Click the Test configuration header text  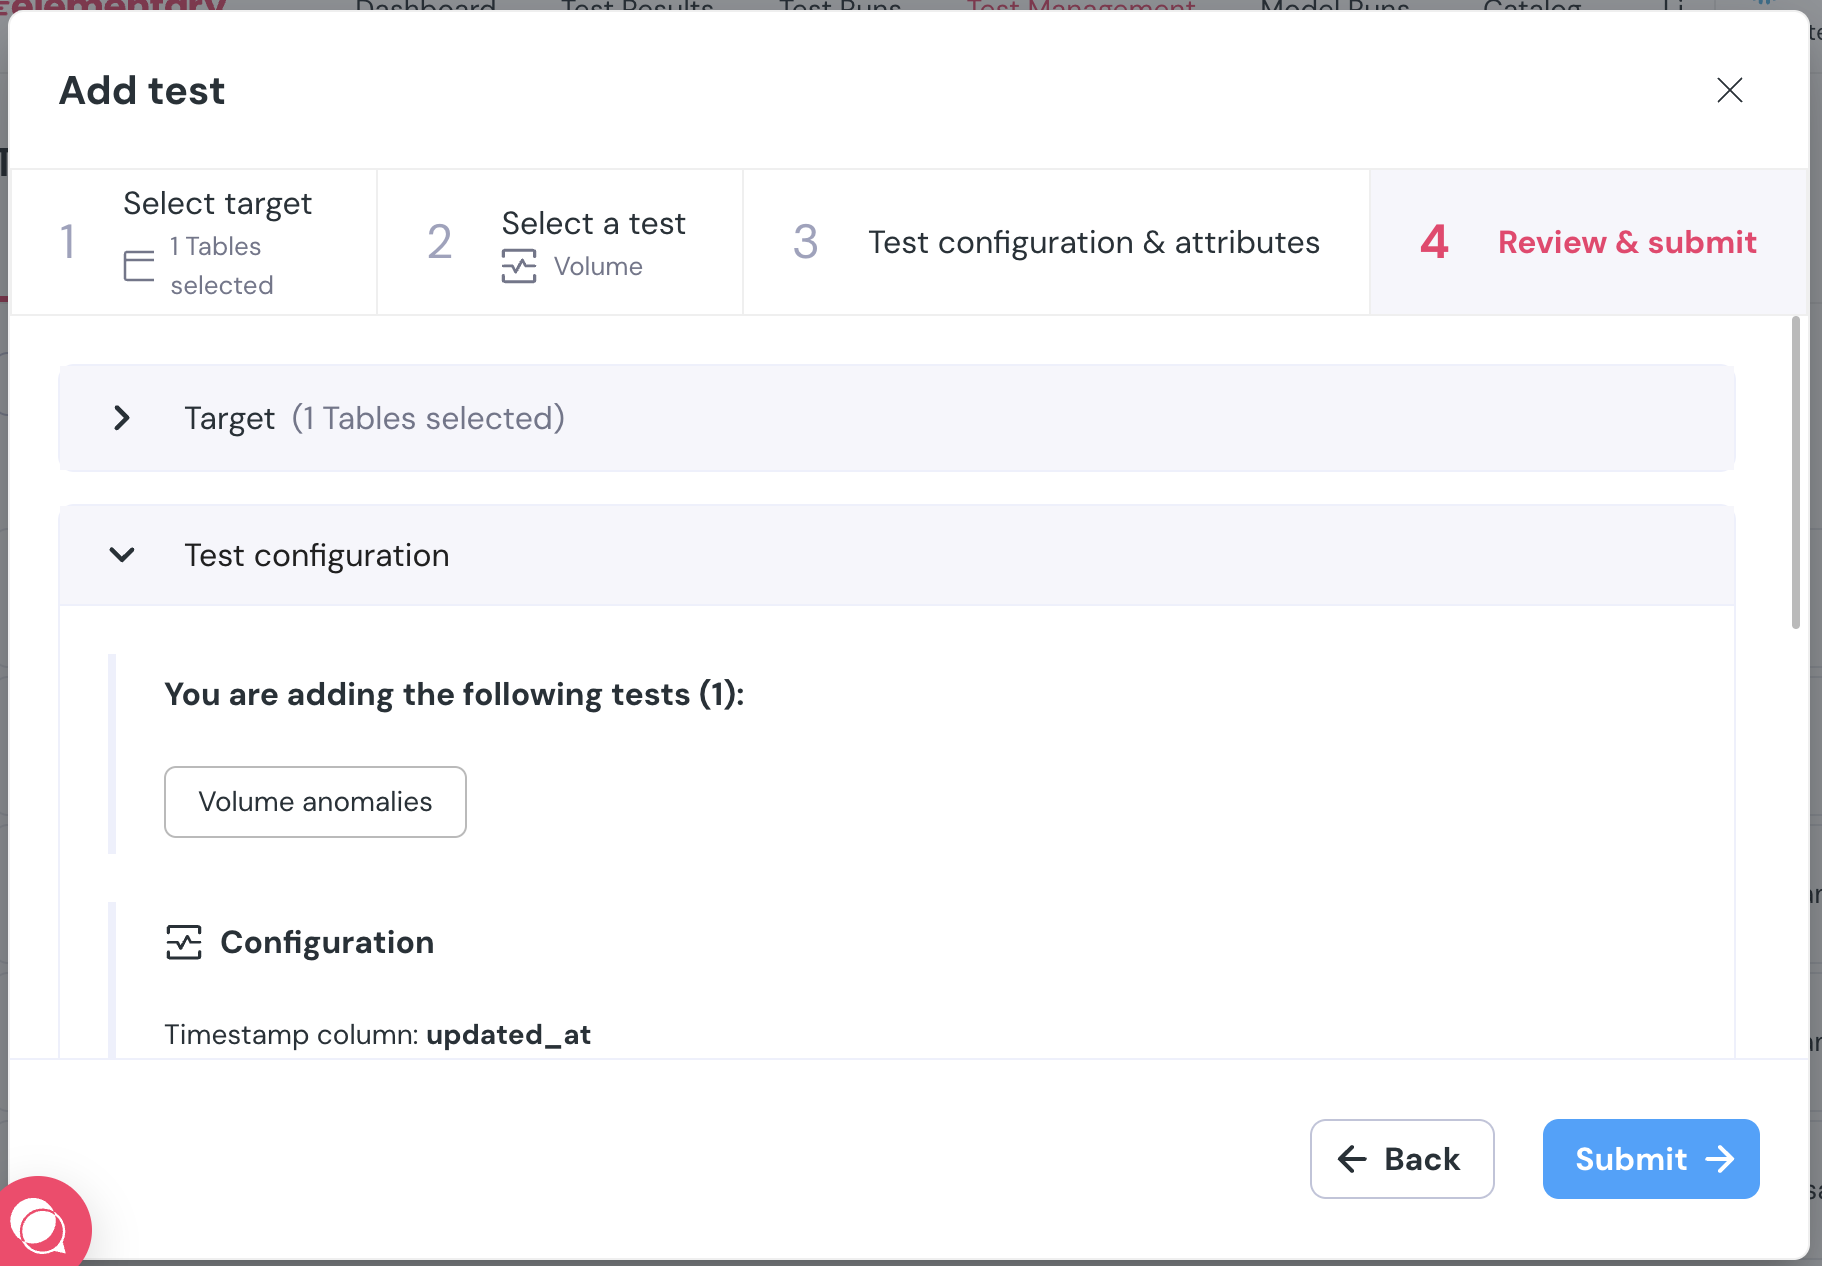317,555
